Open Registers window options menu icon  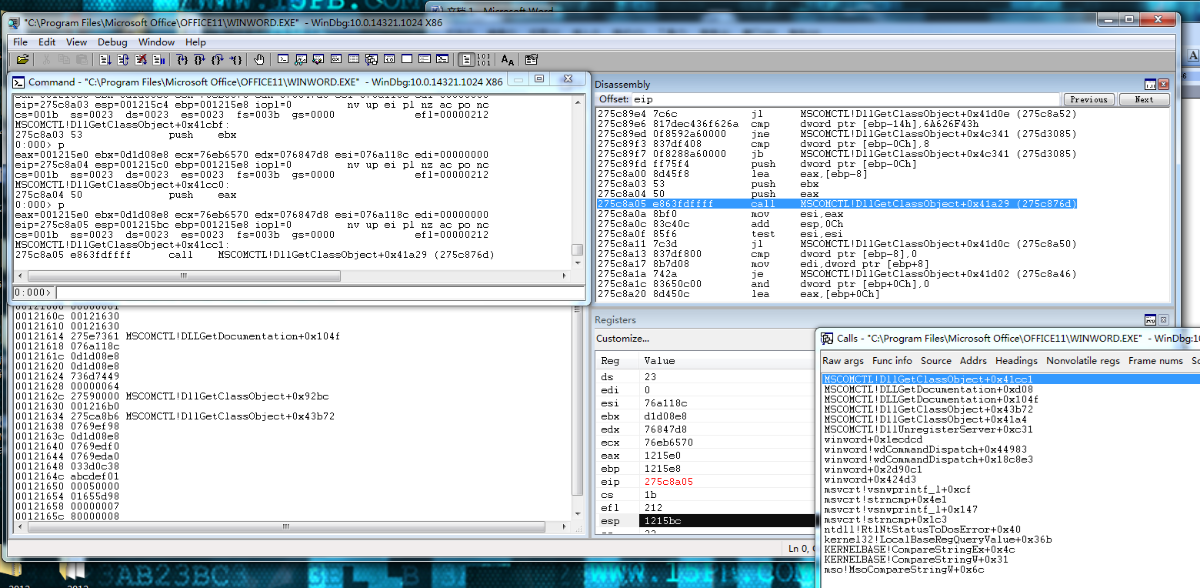[1150, 319]
